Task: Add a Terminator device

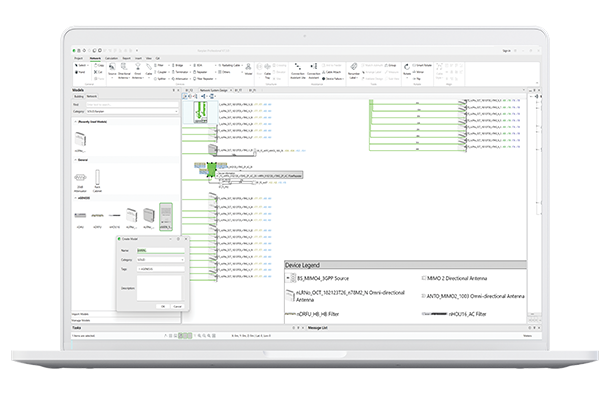Action: coord(181,72)
